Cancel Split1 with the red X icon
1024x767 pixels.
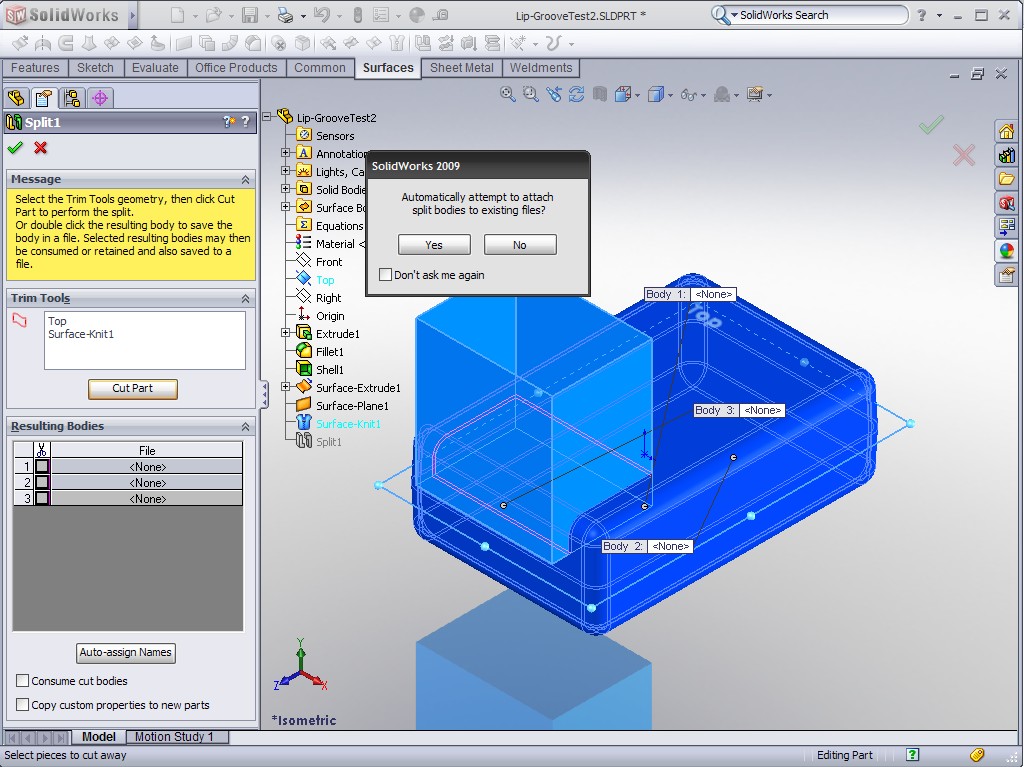[x=41, y=148]
